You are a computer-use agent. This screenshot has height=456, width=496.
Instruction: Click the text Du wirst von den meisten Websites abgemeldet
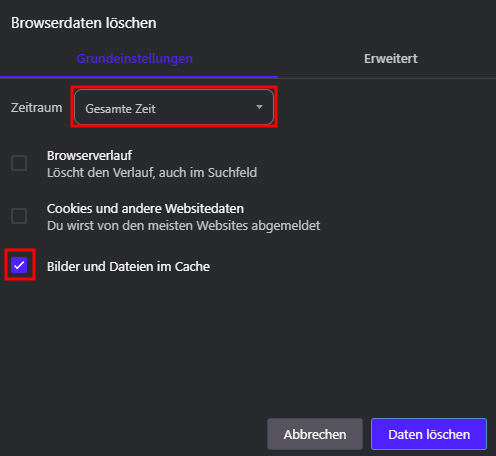184,226
